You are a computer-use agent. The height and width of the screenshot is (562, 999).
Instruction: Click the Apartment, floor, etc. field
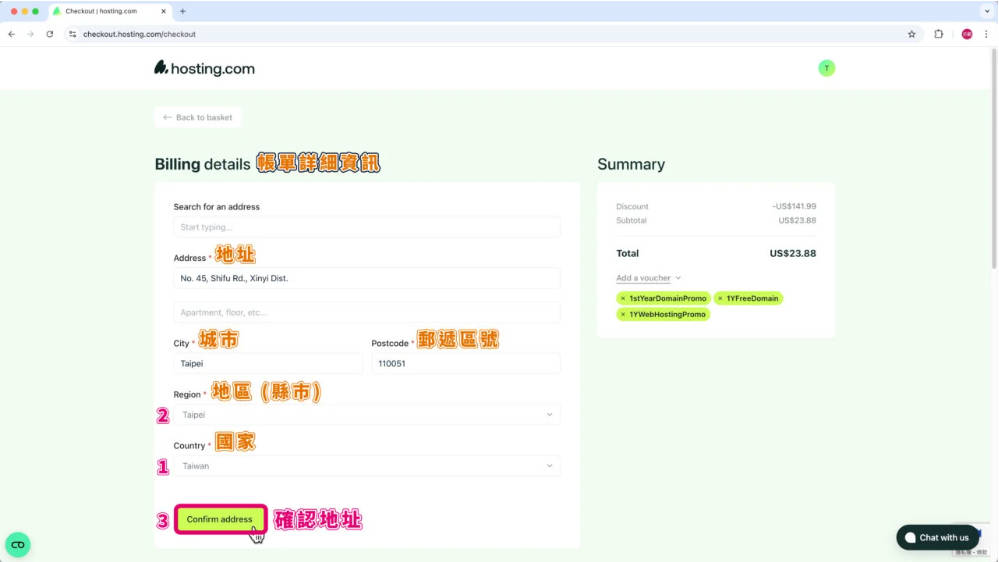tap(367, 313)
